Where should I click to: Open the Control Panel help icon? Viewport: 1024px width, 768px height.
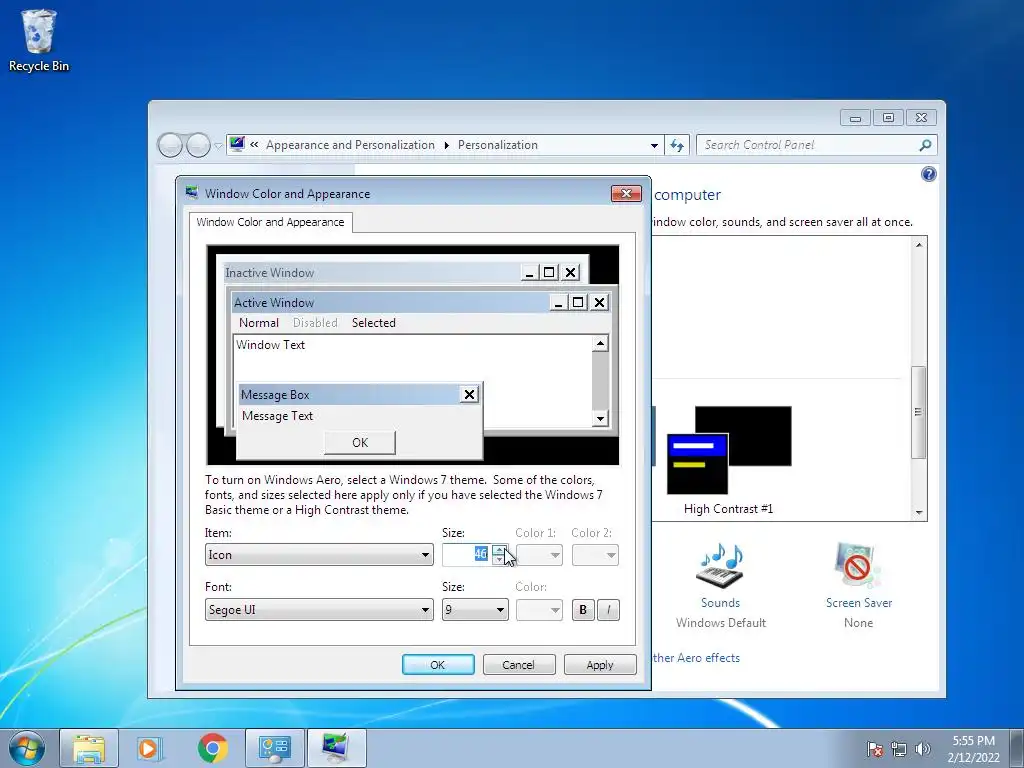929,174
